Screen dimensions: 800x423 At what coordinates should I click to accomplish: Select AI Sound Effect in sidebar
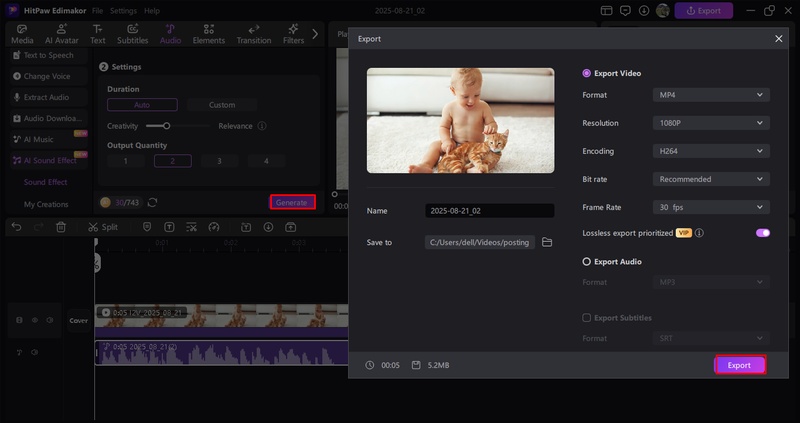pyautogui.click(x=48, y=160)
